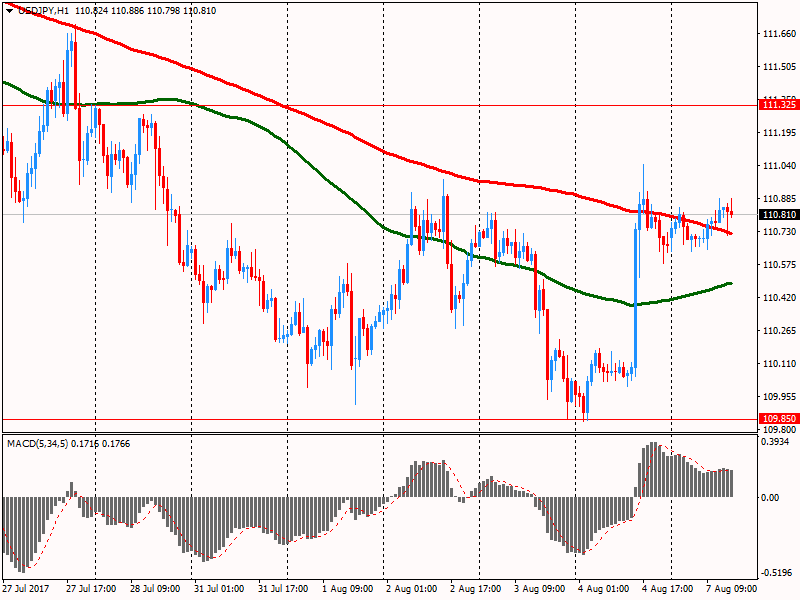Image resolution: width=800 pixels, height=600 pixels.
Task: Click the 4 Aug 17:00 time label
Action: (x=668, y=589)
